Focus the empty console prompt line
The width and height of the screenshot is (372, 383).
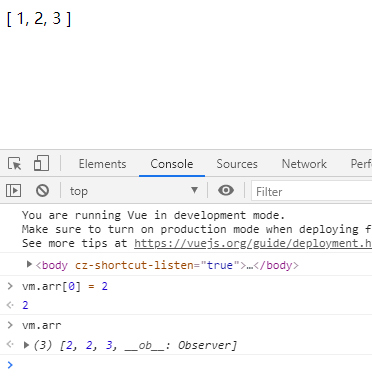pos(186,365)
